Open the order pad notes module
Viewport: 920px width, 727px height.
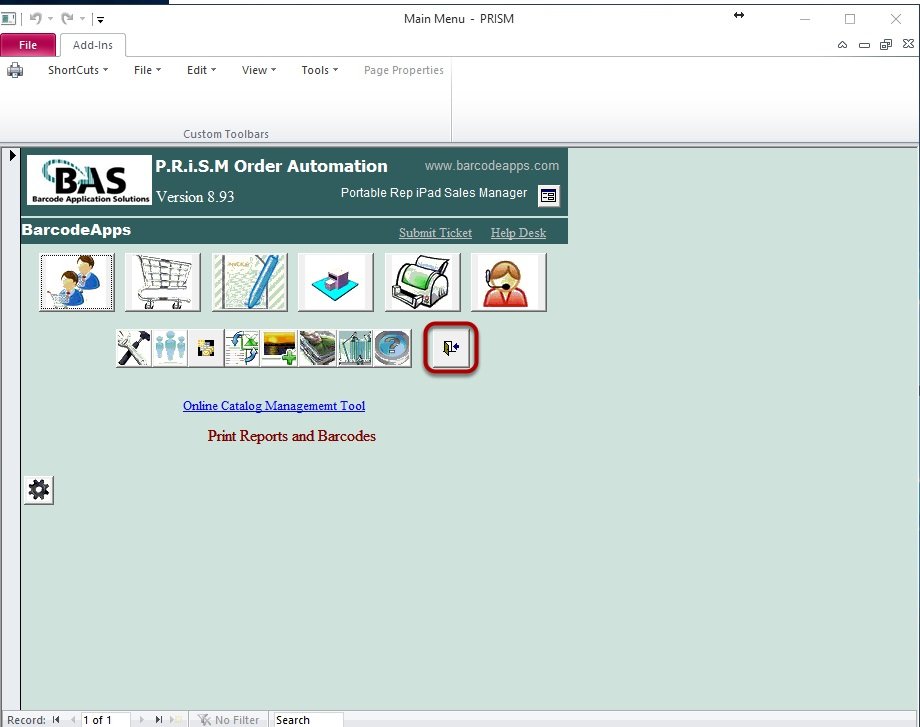(x=249, y=282)
